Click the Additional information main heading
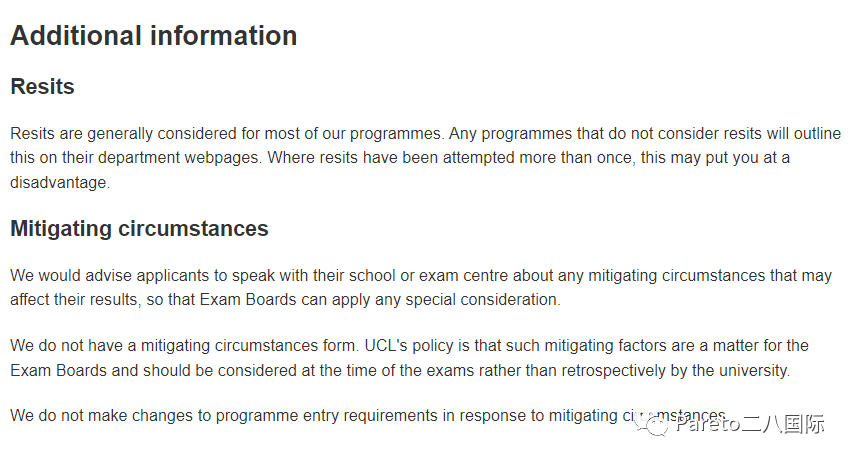 154,36
